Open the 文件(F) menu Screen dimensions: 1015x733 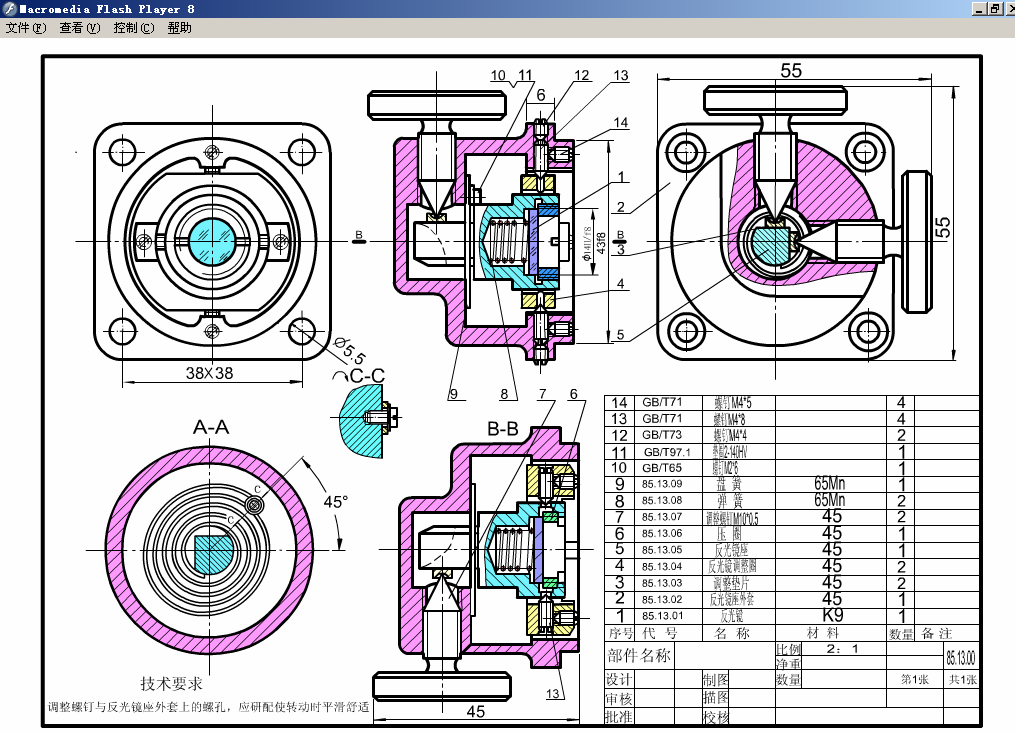point(26,28)
